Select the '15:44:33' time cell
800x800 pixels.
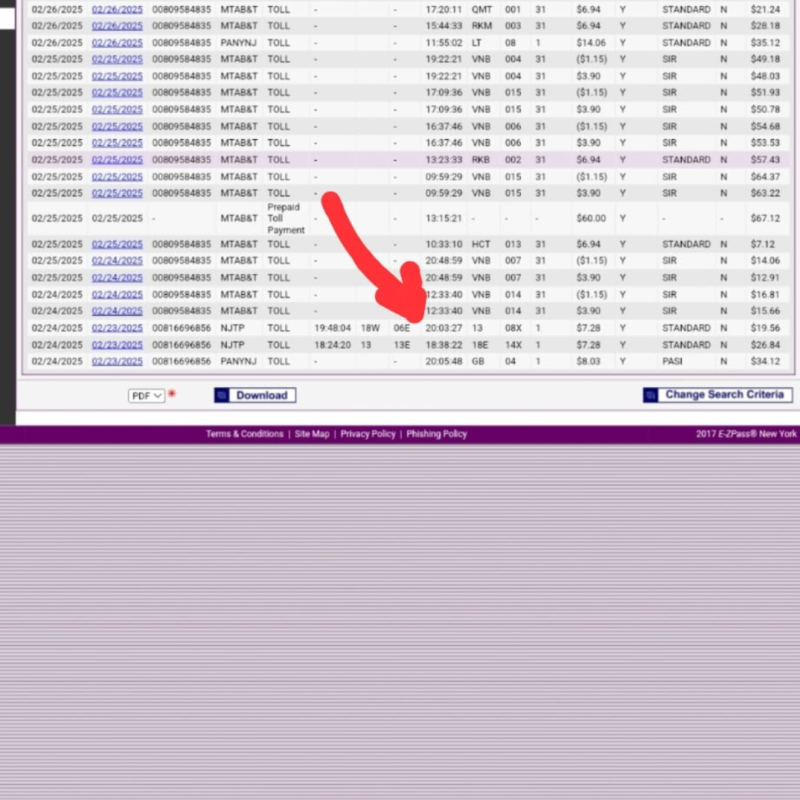click(x=443, y=26)
